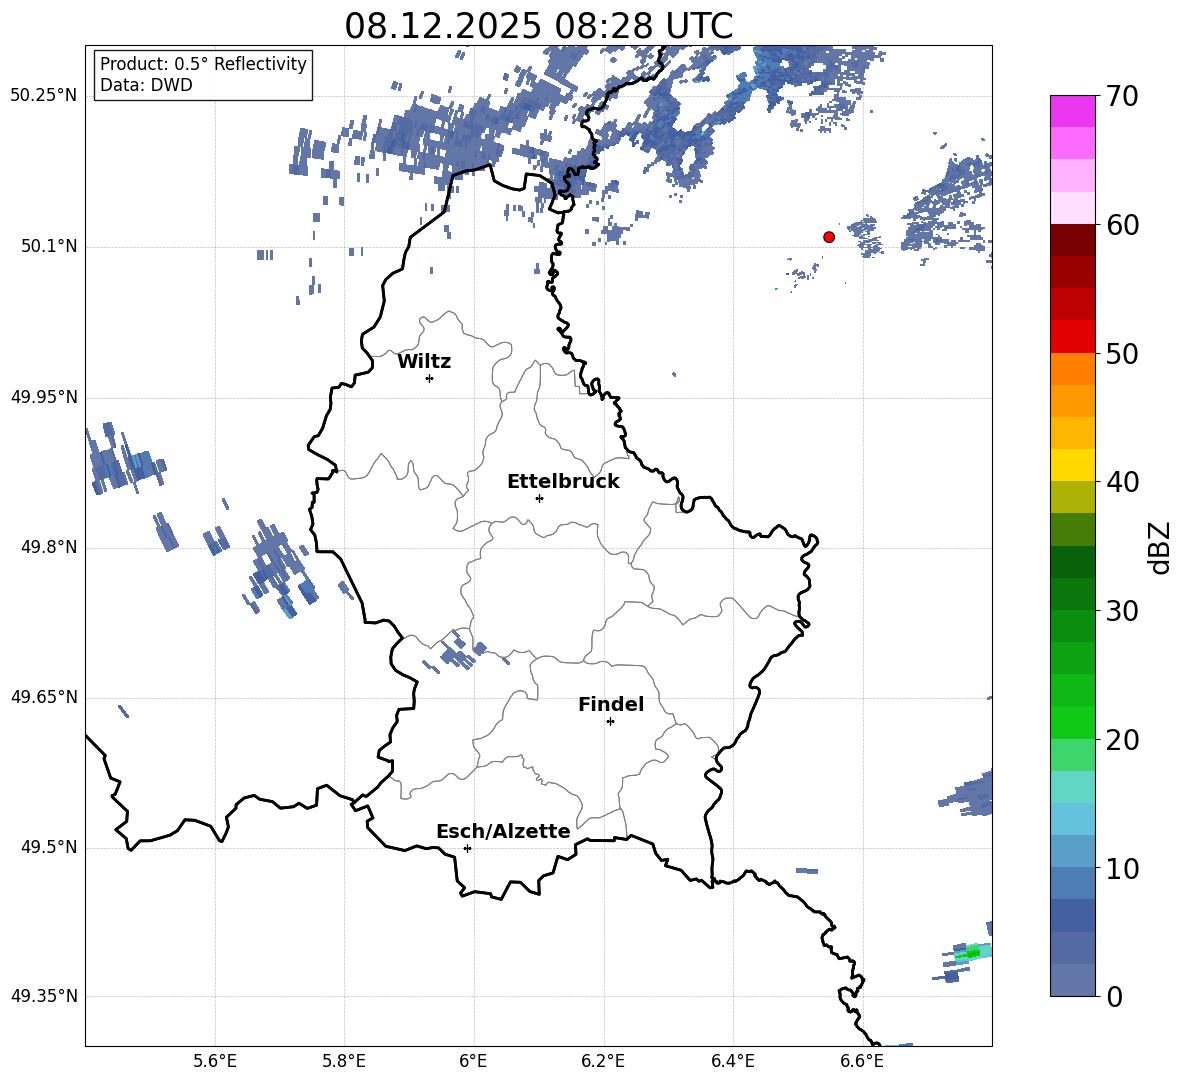1184x1081 pixels.
Task: Click the dark maroon swatch below 60
Action: pos(1072,241)
